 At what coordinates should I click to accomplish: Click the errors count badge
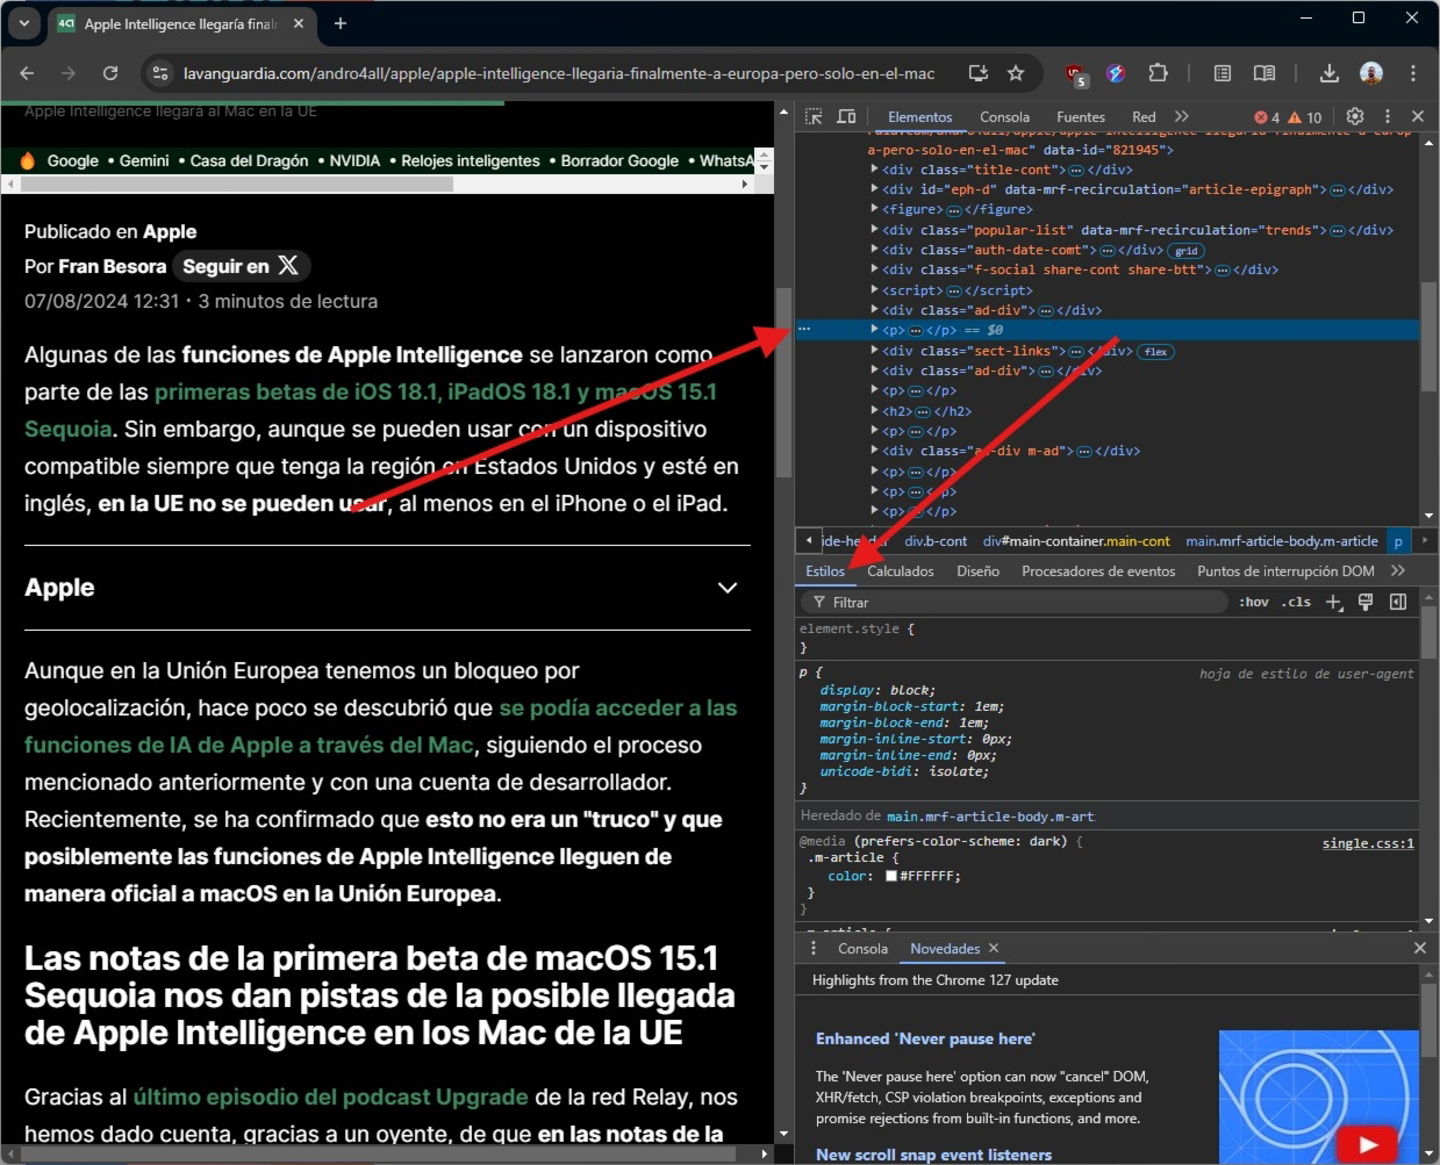click(1267, 117)
